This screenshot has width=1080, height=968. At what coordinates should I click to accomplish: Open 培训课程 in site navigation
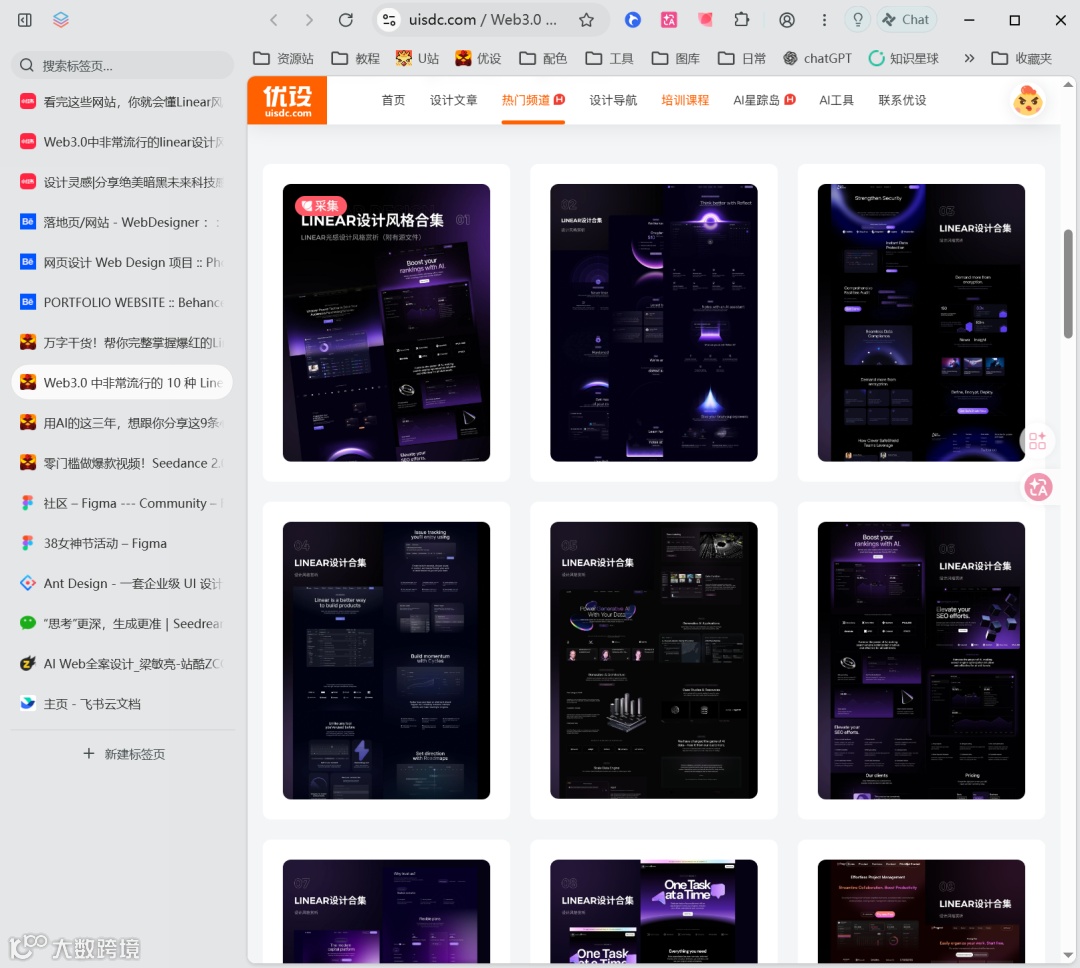[685, 101]
